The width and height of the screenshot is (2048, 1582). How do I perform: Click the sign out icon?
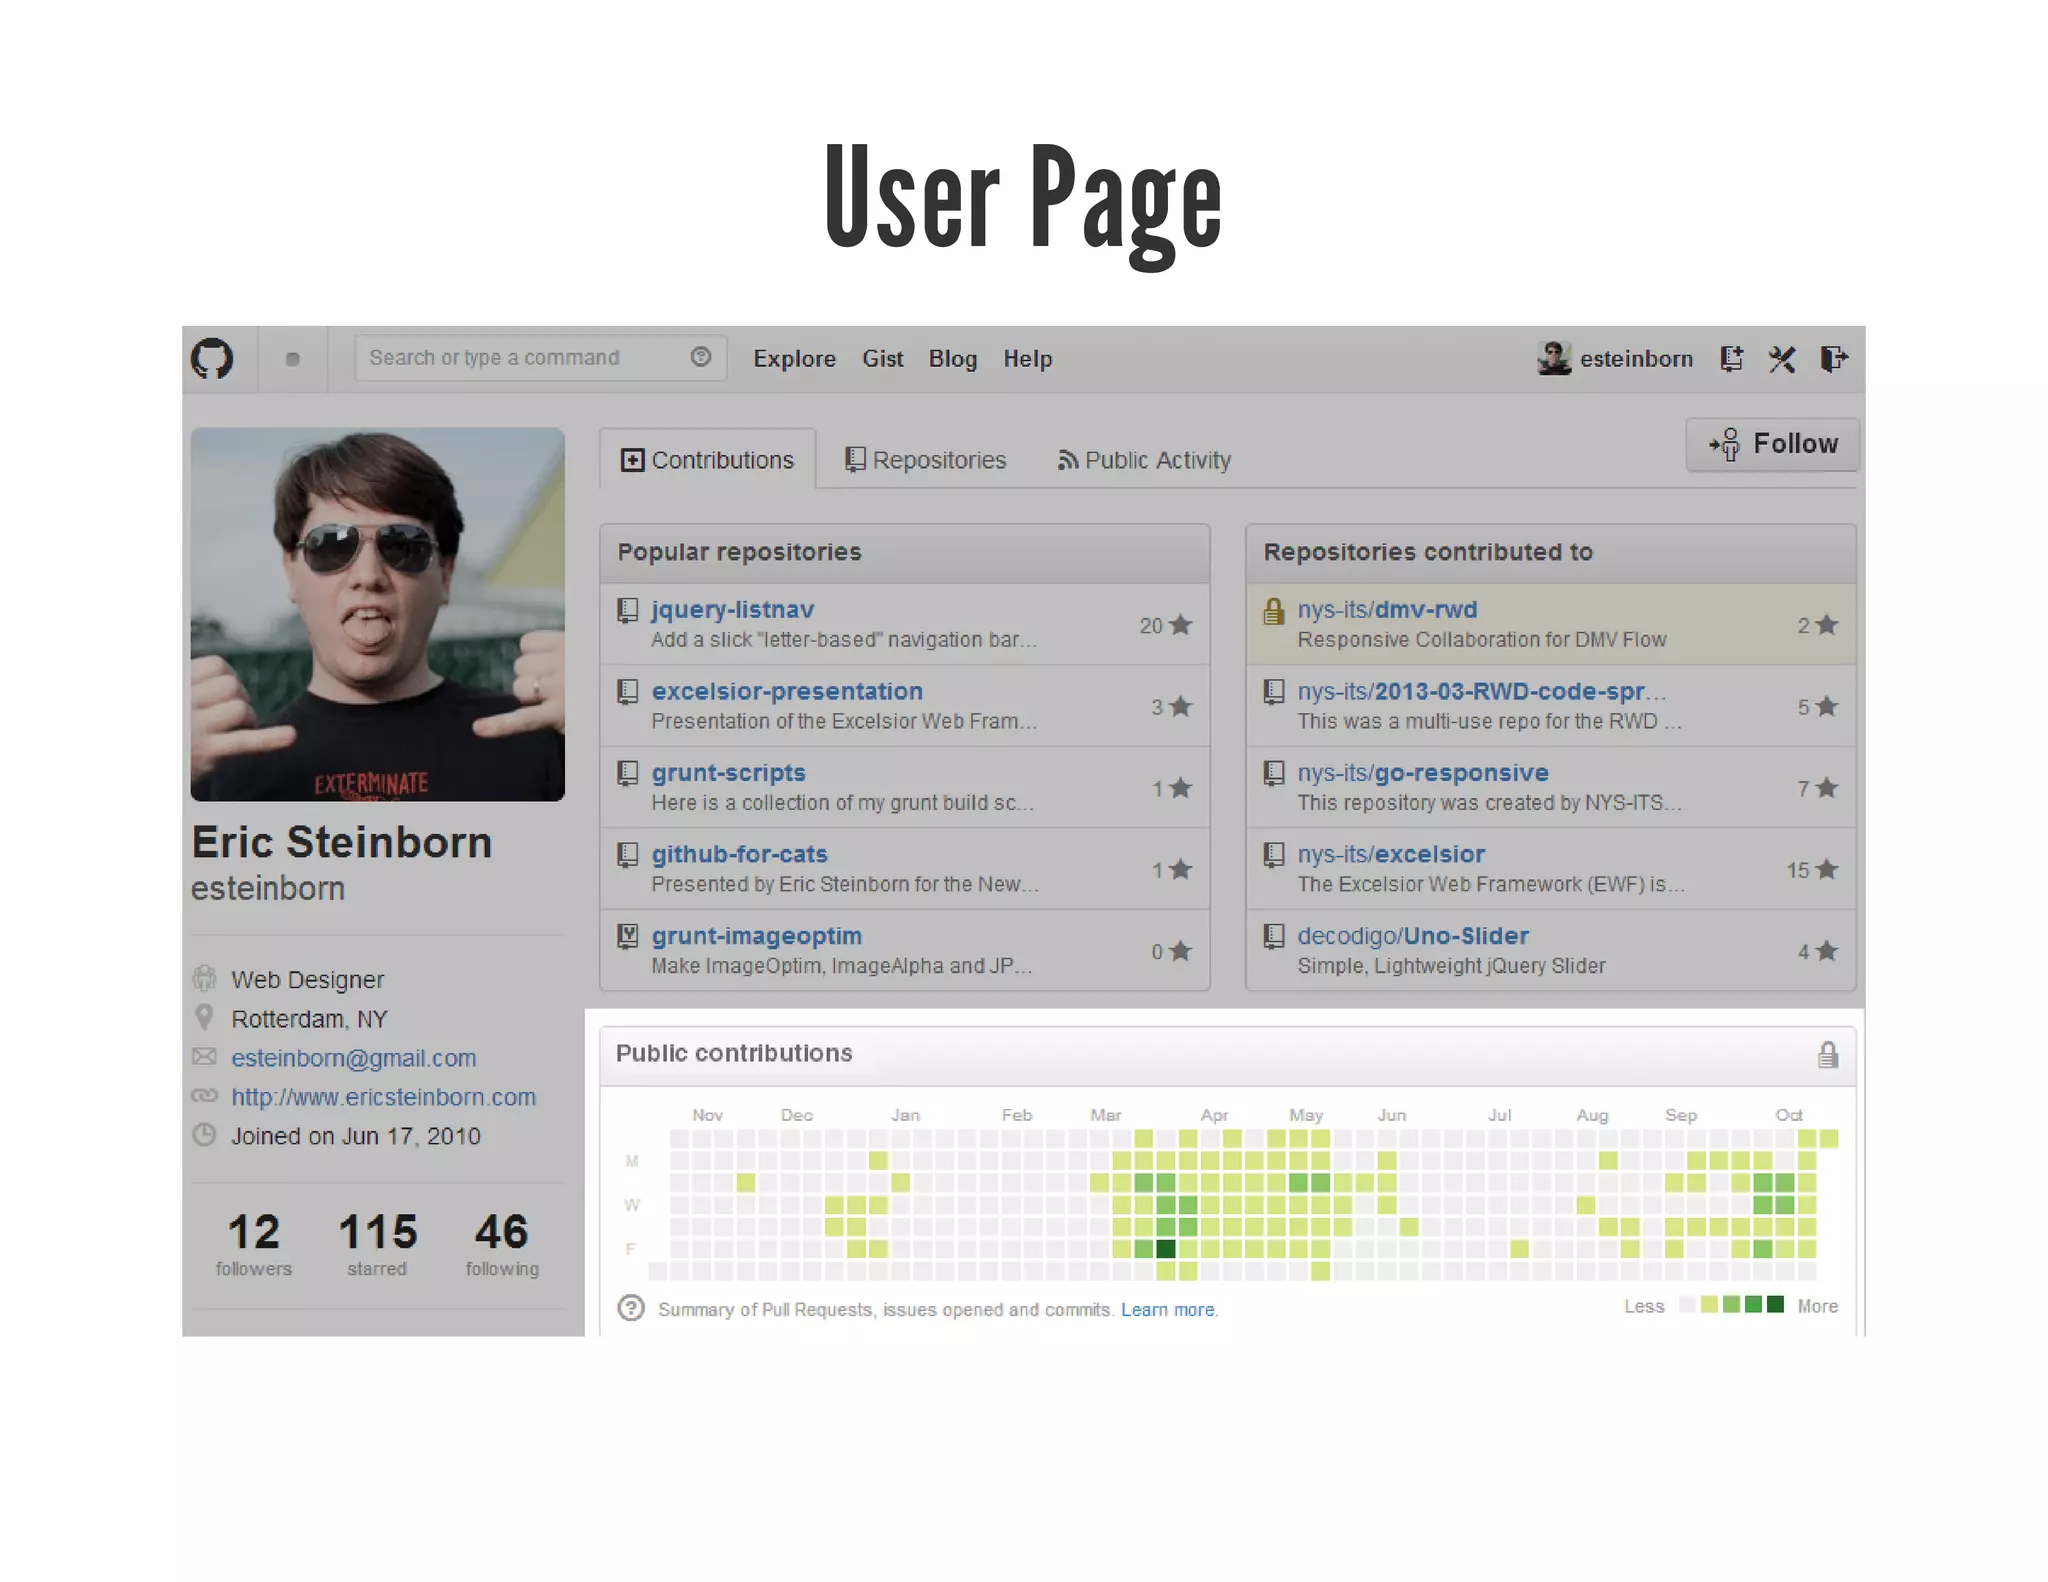[x=1833, y=358]
